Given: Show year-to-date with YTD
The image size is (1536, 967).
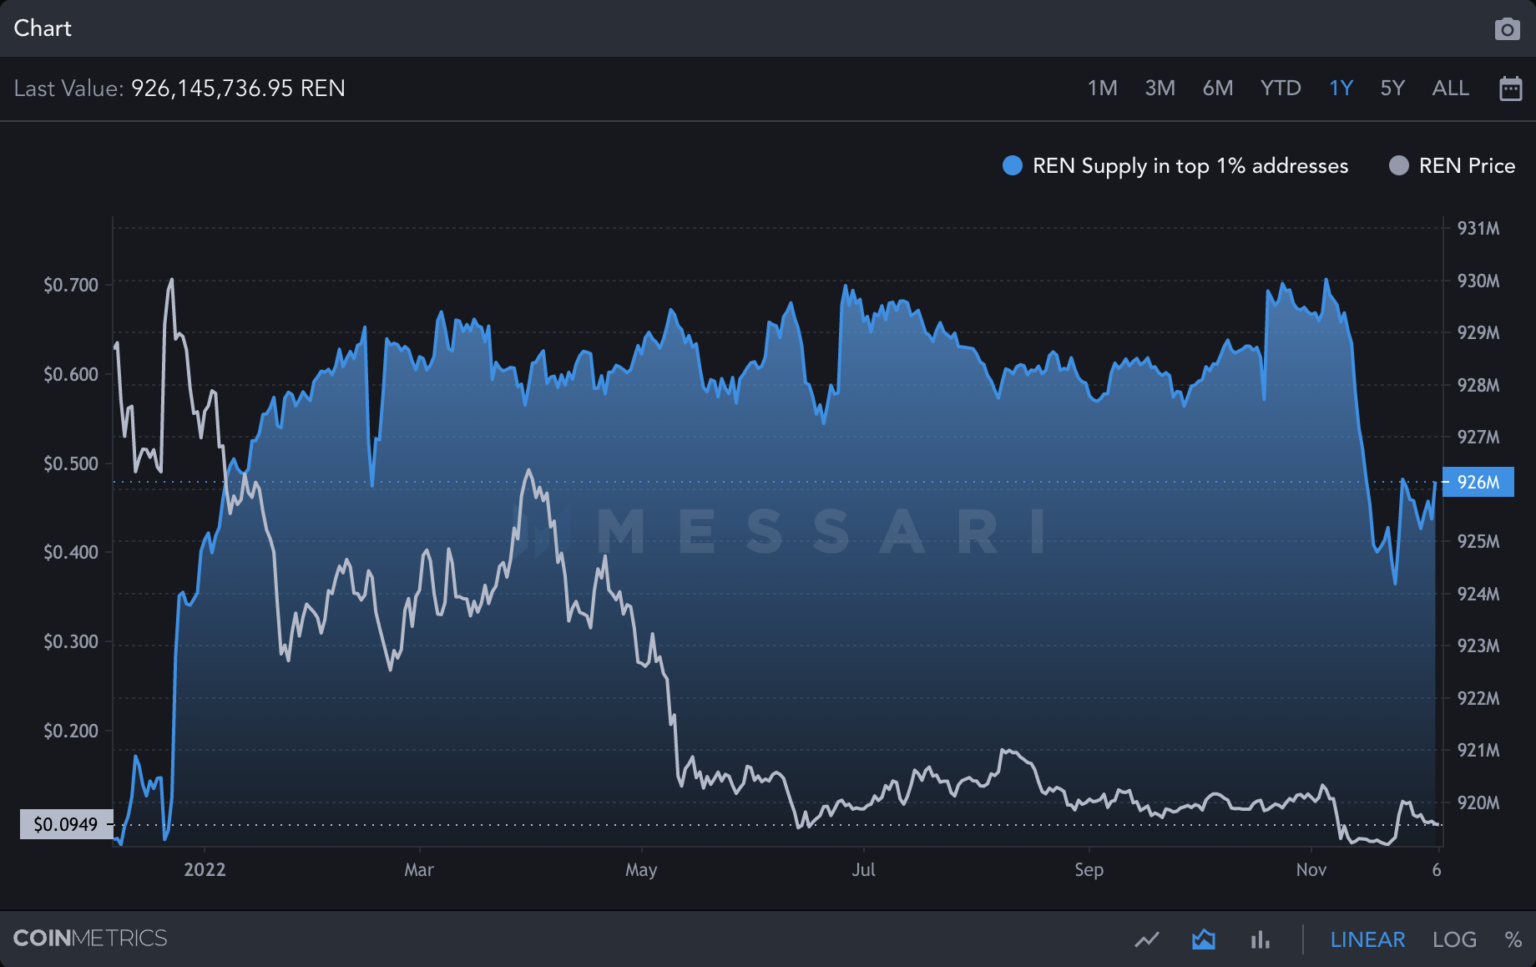Looking at the screenshot, I should point(1280,88).
